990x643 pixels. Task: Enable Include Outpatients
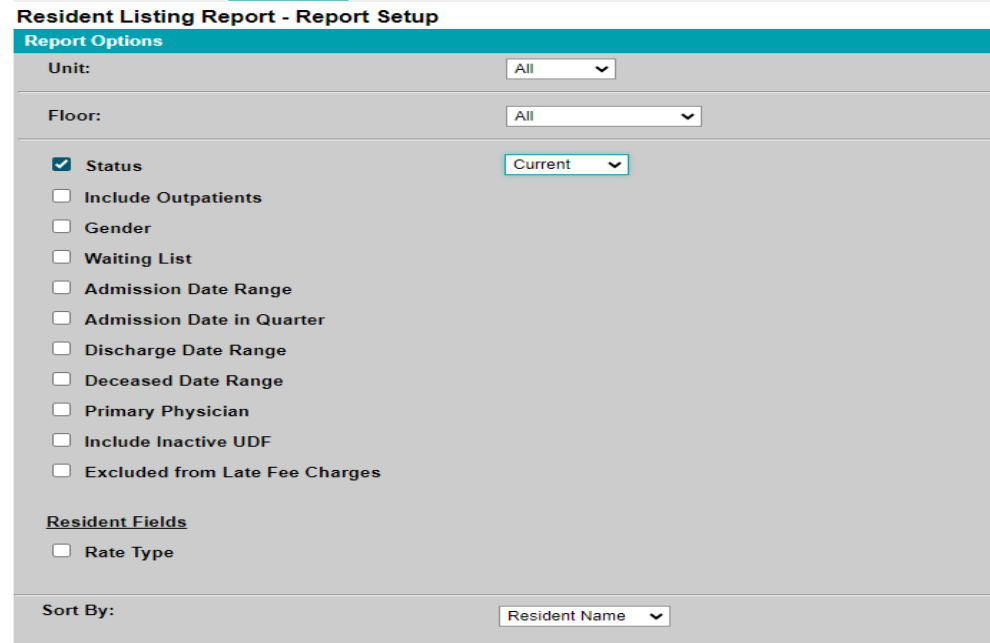(62, 196)
